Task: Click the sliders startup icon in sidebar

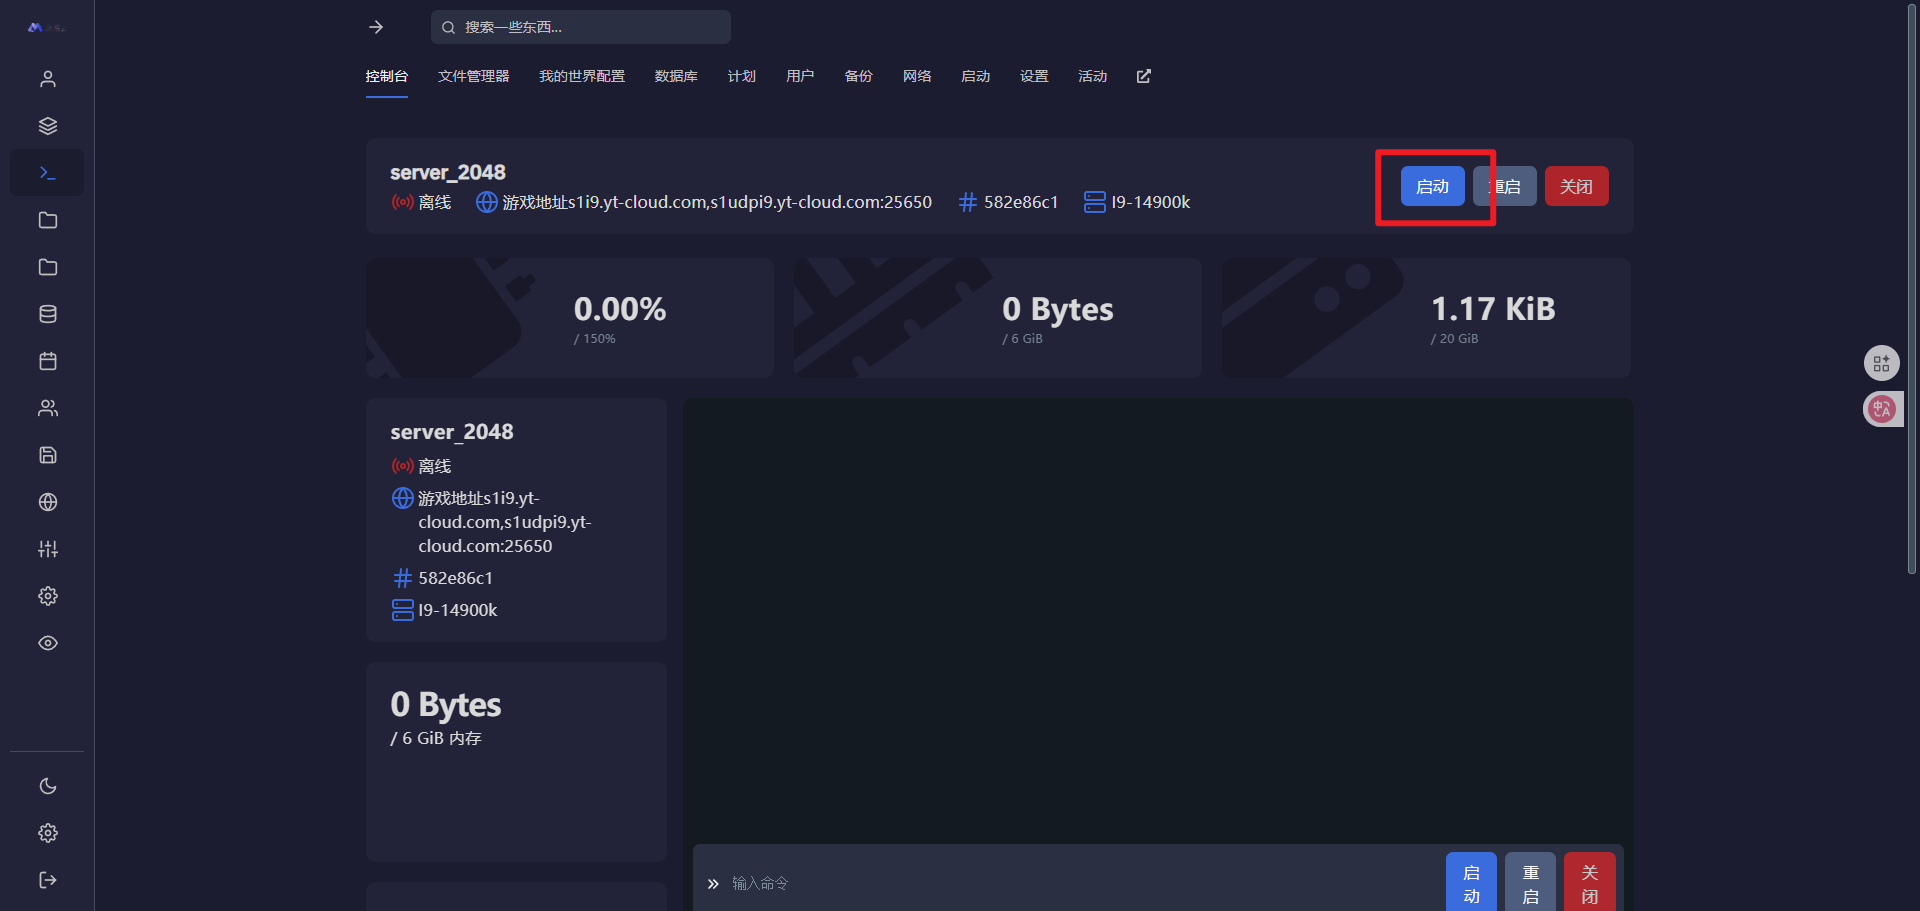Action: click(47, 549)
